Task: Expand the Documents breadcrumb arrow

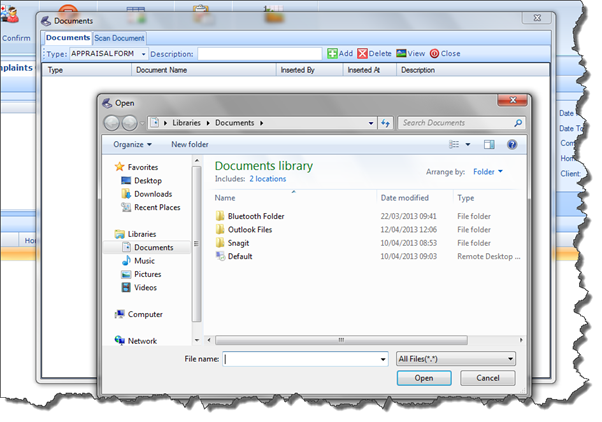Action: pos(261,123)
